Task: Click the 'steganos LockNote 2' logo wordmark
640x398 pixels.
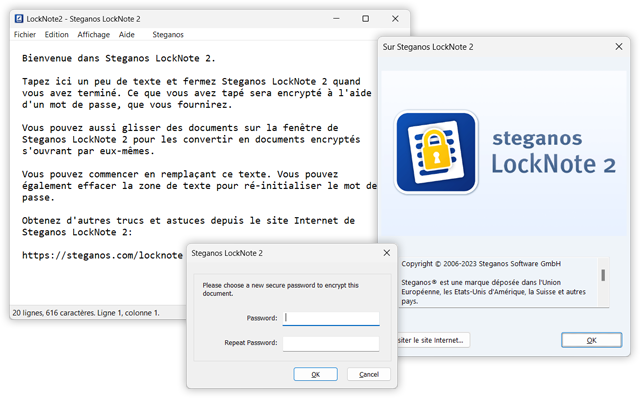Action: (x=553, y=153)
